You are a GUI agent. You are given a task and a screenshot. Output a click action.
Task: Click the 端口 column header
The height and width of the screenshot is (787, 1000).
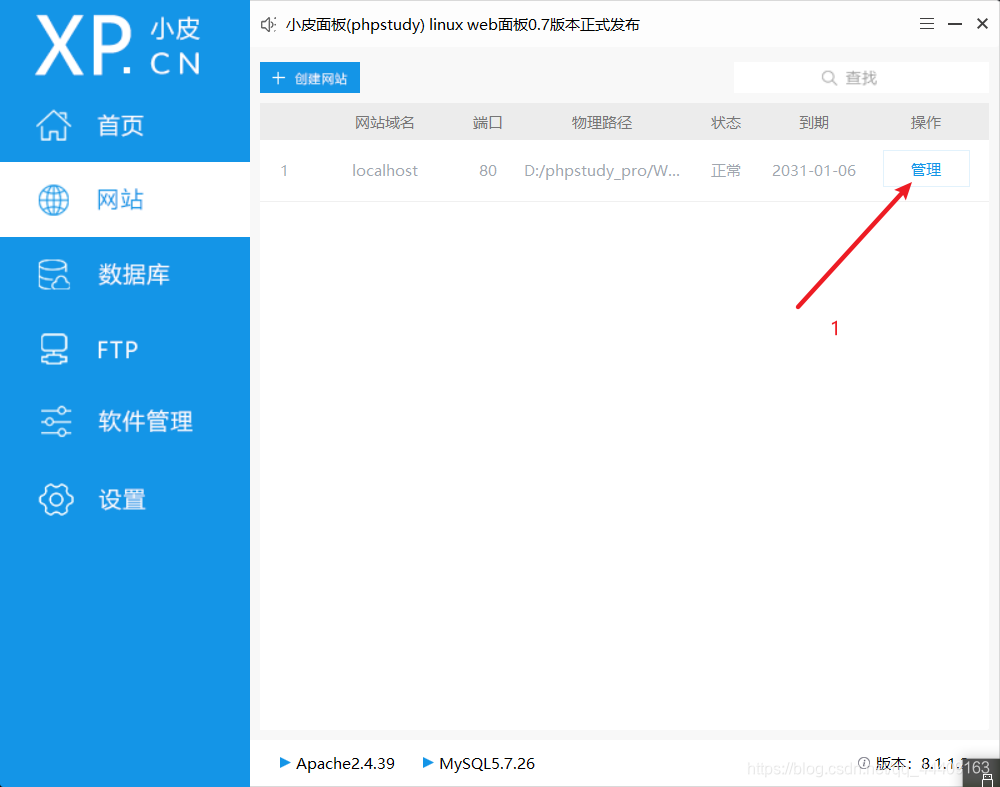coord(488,122)
